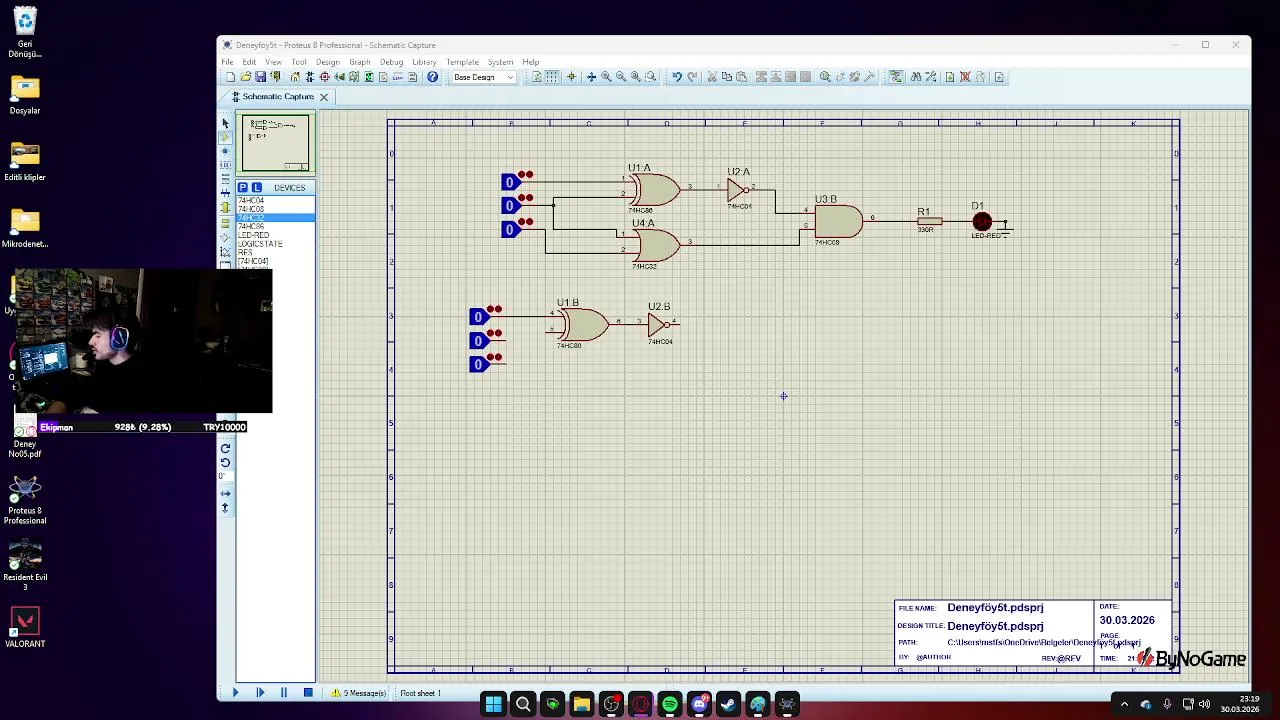Open Search and Tag binoculars icon
The width and height of the screenshot is (1280, 720).
tap(916, 77)
